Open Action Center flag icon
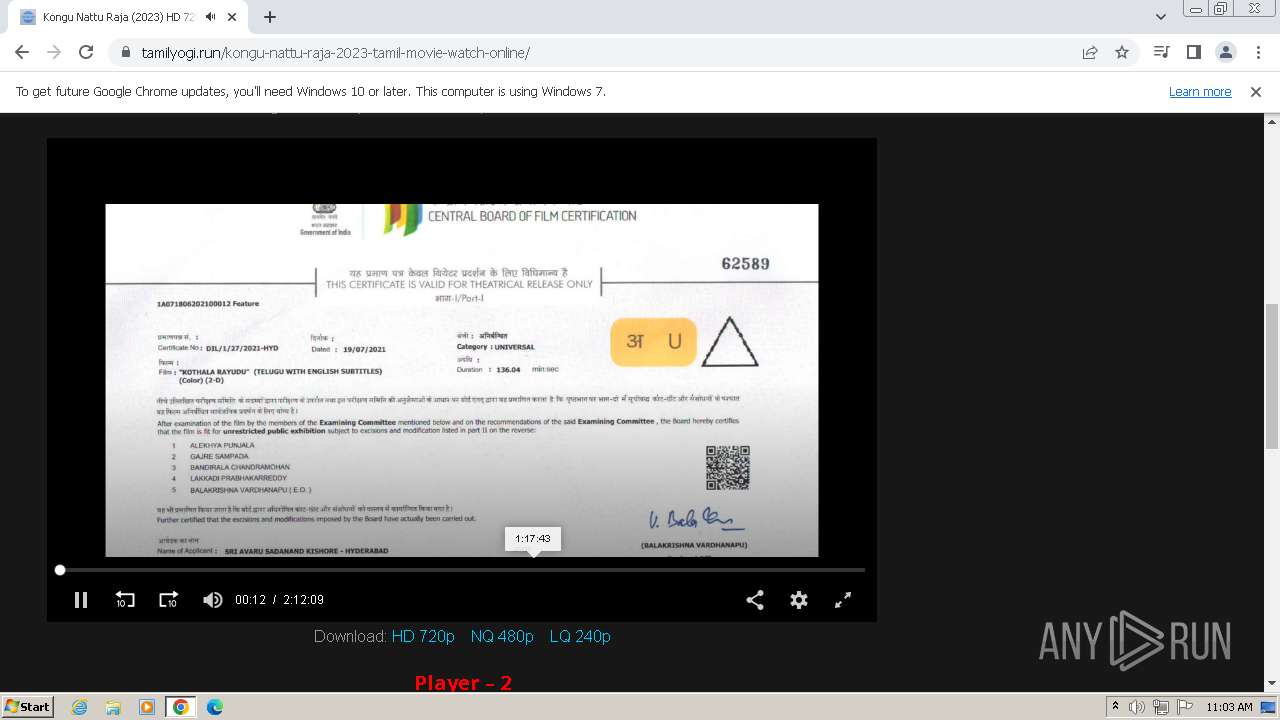 tap(1184, 707)
